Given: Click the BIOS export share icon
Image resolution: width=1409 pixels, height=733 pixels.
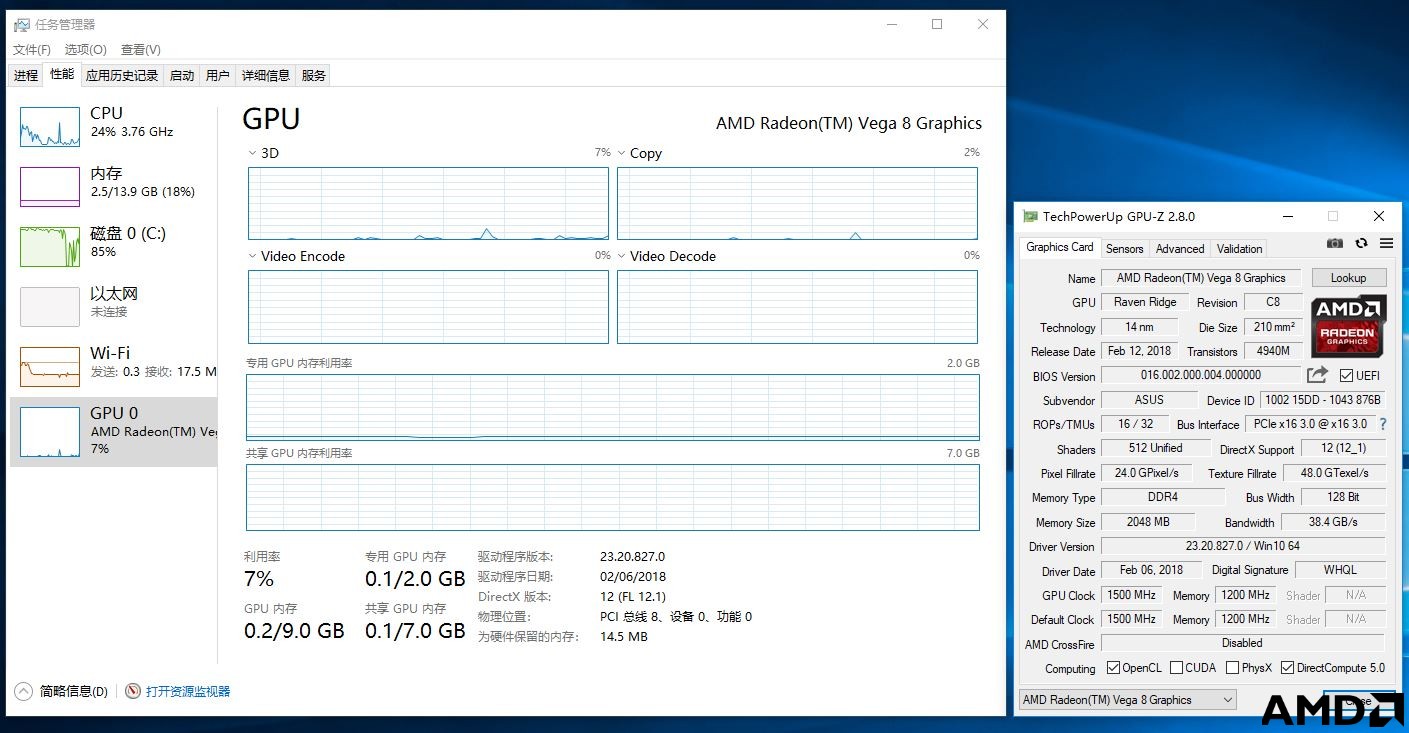Looking at the screenshot, I should pos(1318,375).
